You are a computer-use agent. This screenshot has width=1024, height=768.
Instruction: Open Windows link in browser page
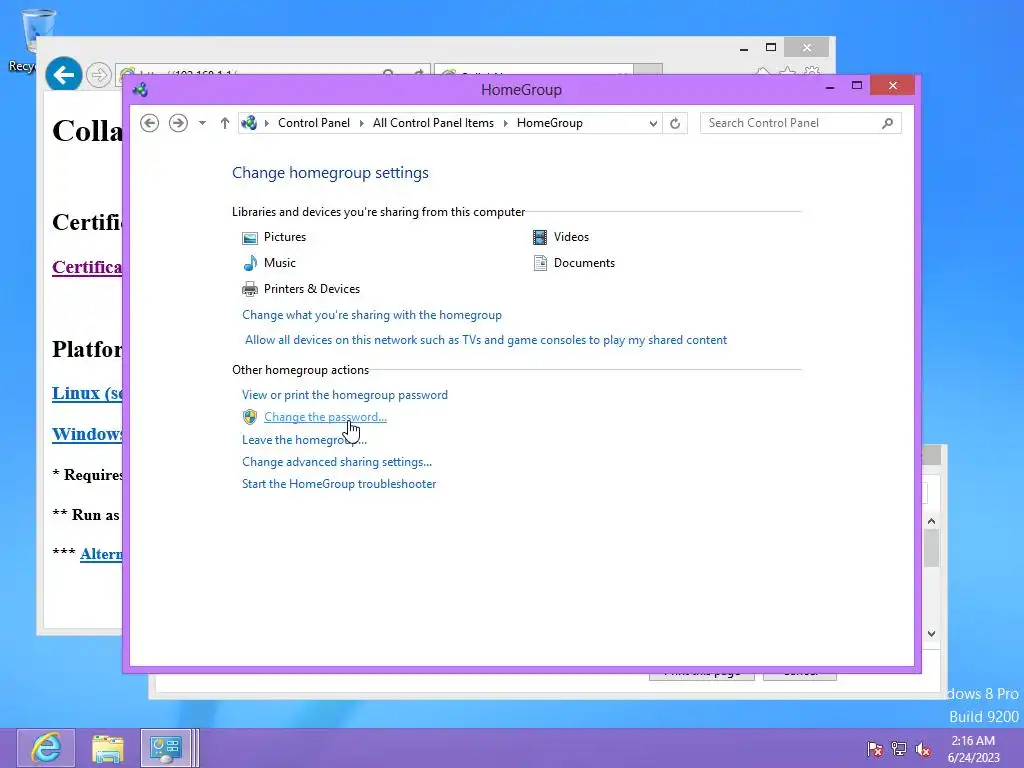[x=87, y=434]
